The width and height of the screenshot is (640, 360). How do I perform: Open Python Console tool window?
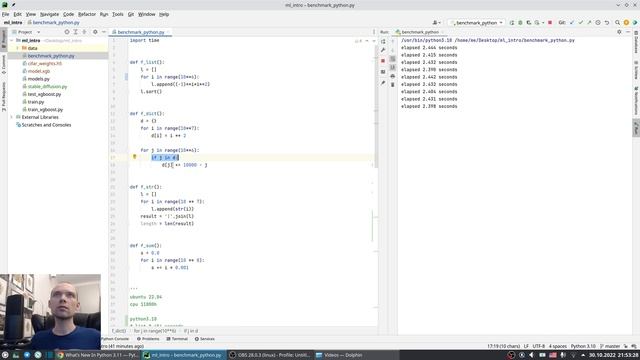pos(115,339)
